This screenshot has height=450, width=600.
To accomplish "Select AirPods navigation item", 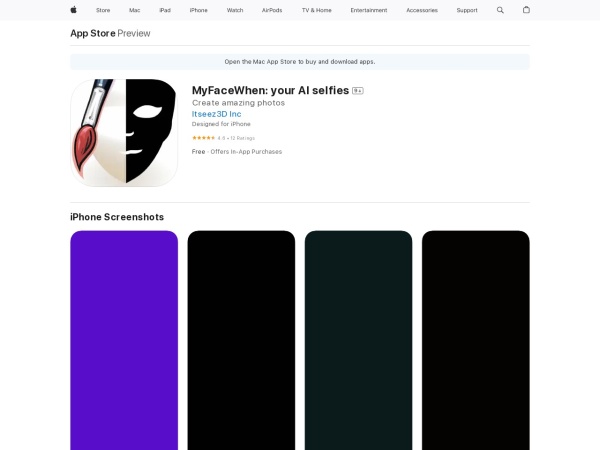I will click(x=272, y=10).
